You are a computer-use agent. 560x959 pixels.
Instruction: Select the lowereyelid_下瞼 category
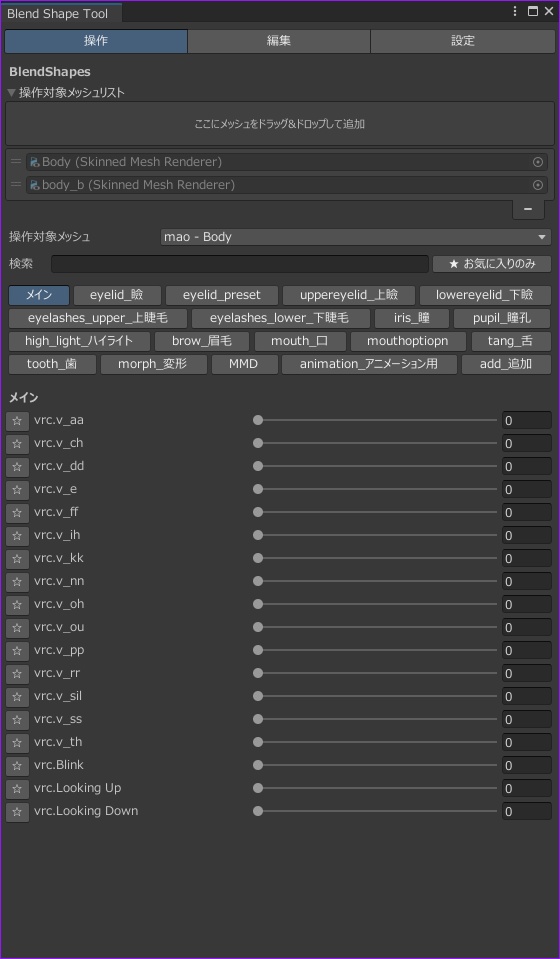click(485, 295)
